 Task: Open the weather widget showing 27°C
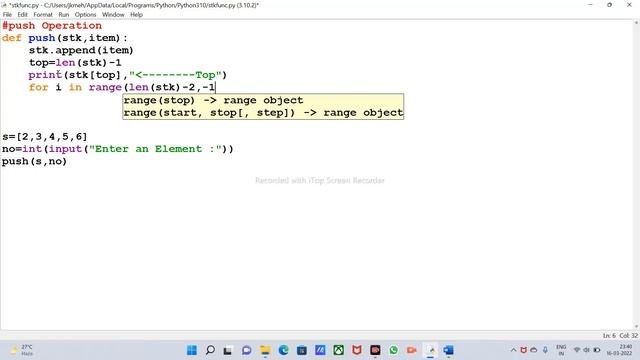point(22,350)
